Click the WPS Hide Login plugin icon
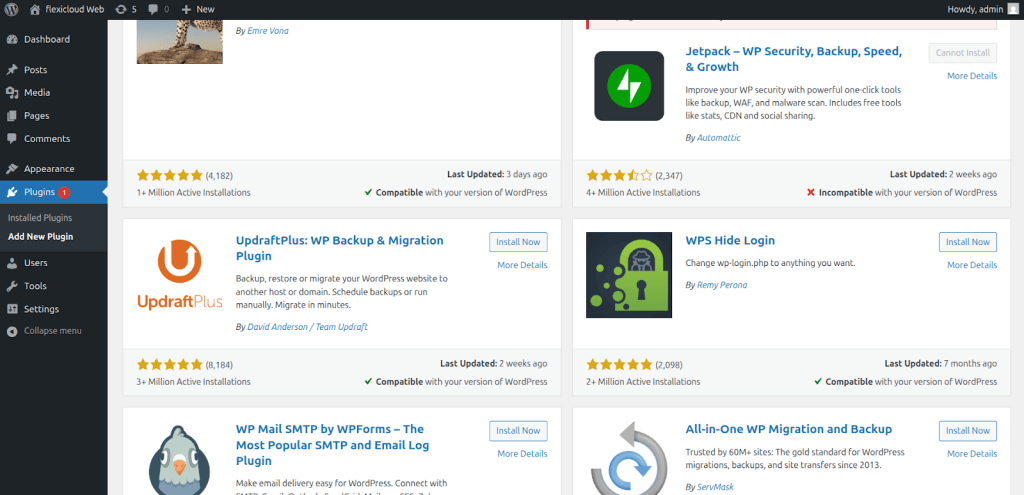 point(628,275)
